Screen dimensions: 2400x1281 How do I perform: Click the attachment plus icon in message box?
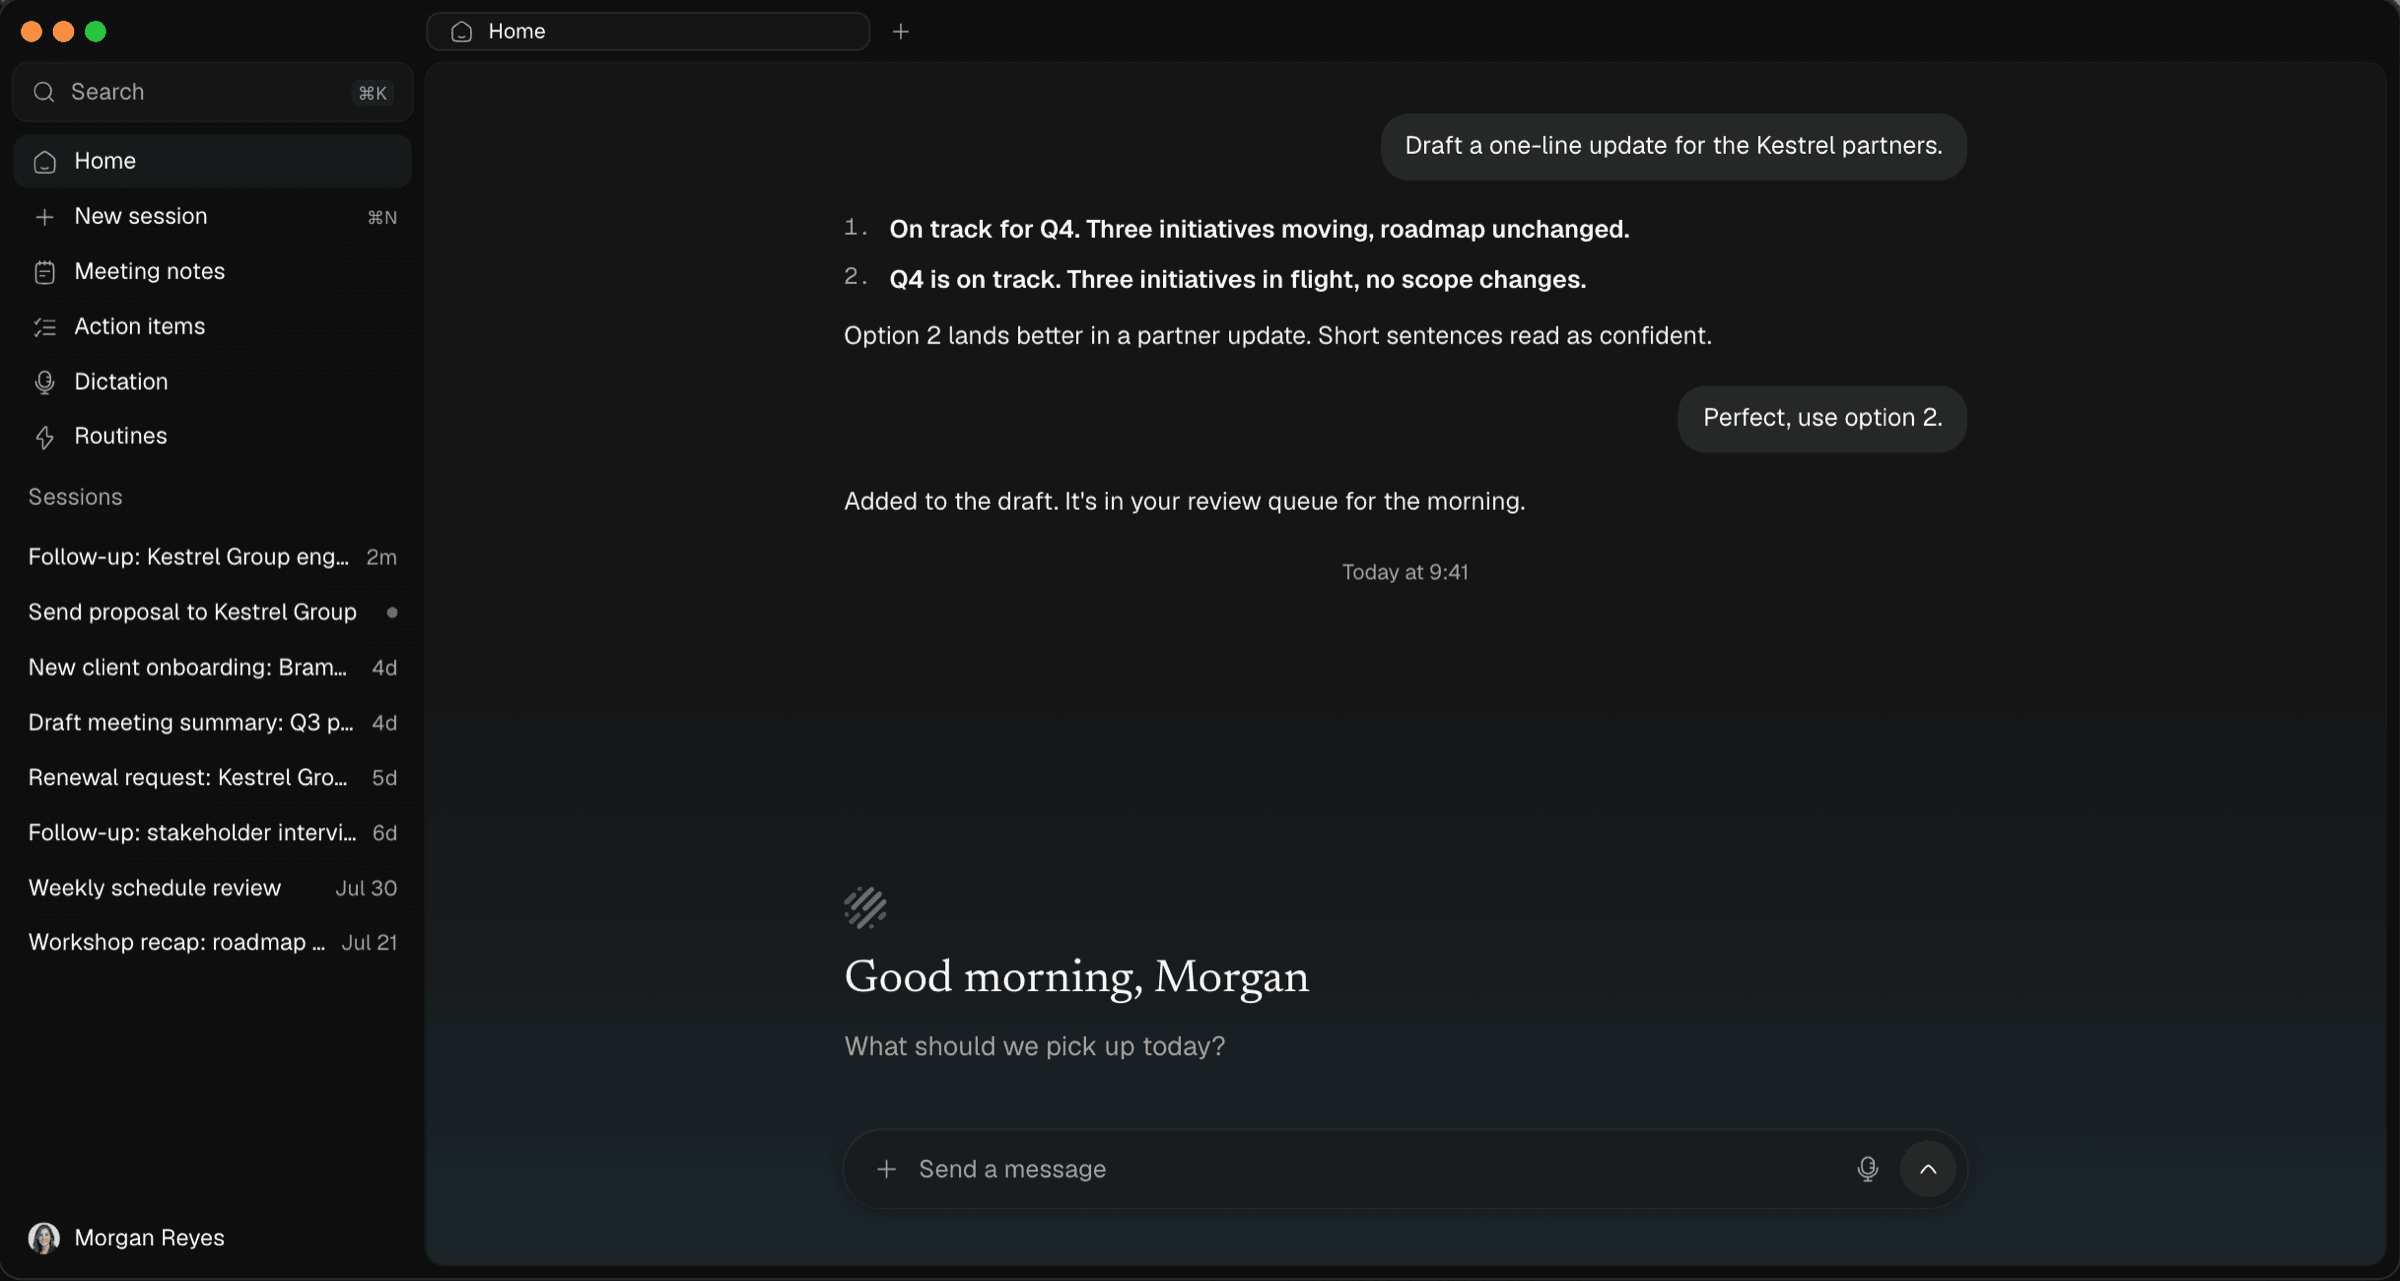(886, 1169)
